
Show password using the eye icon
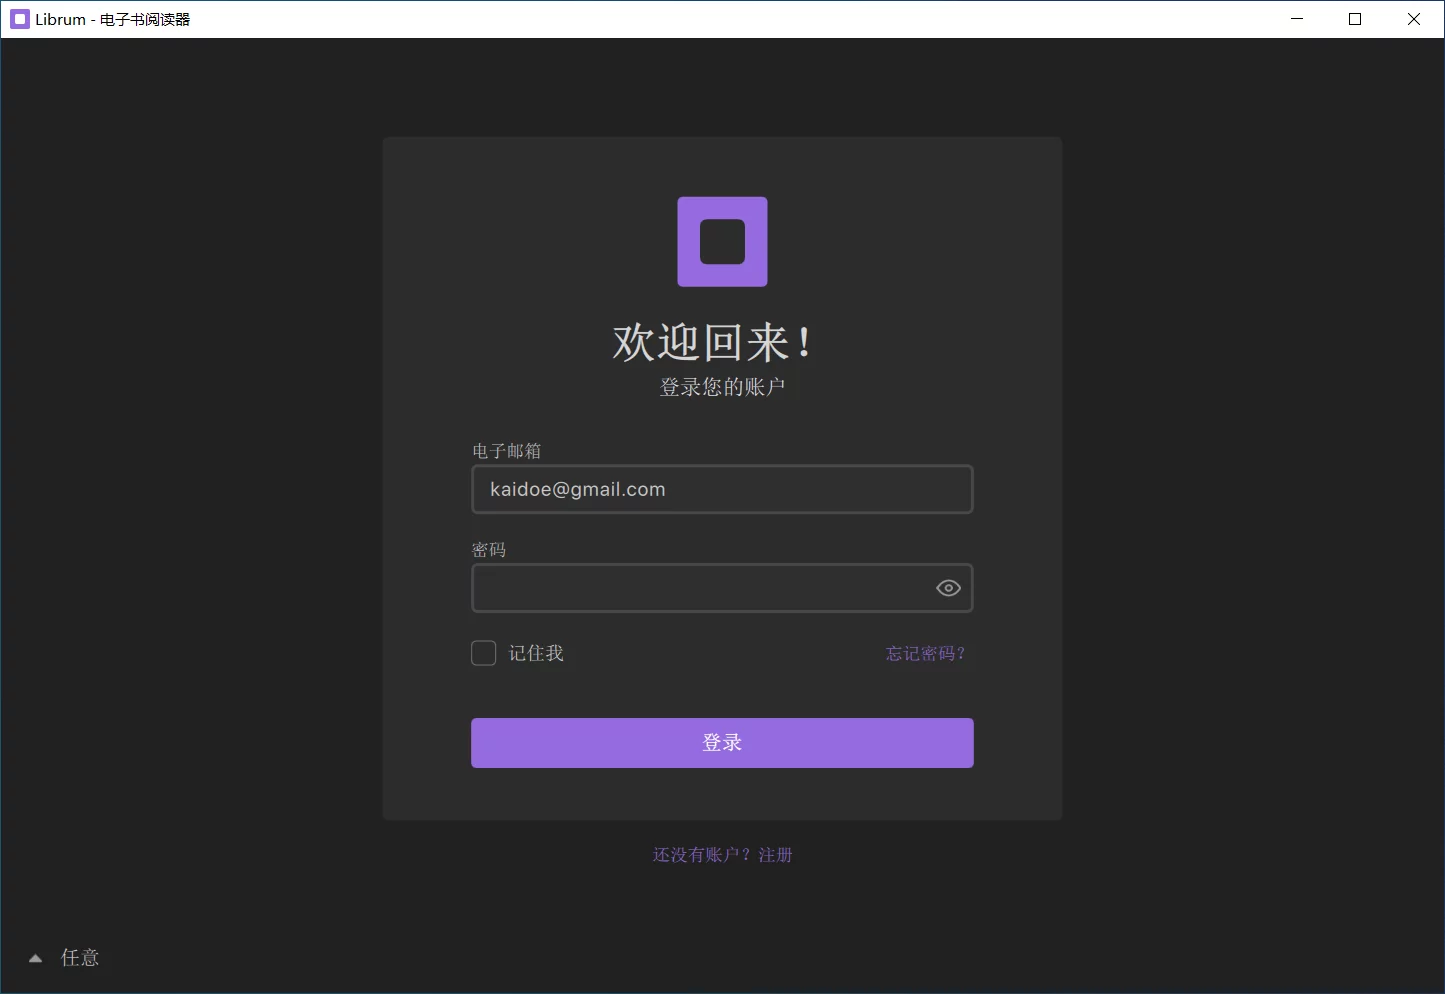pos(948,588)
